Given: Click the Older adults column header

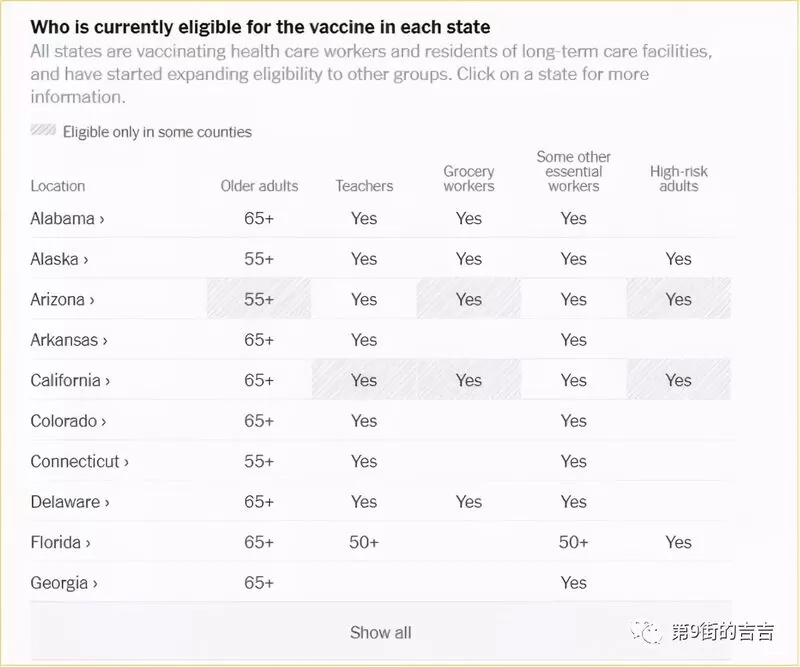Looking at the screenshot, I should 259,186.
